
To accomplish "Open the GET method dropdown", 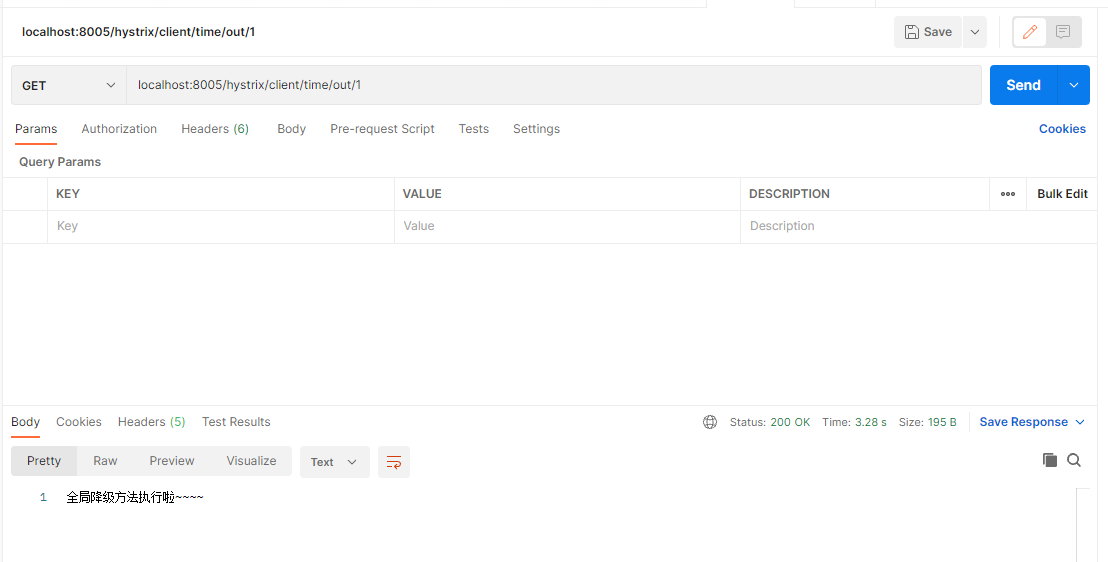I will point(69,86).
